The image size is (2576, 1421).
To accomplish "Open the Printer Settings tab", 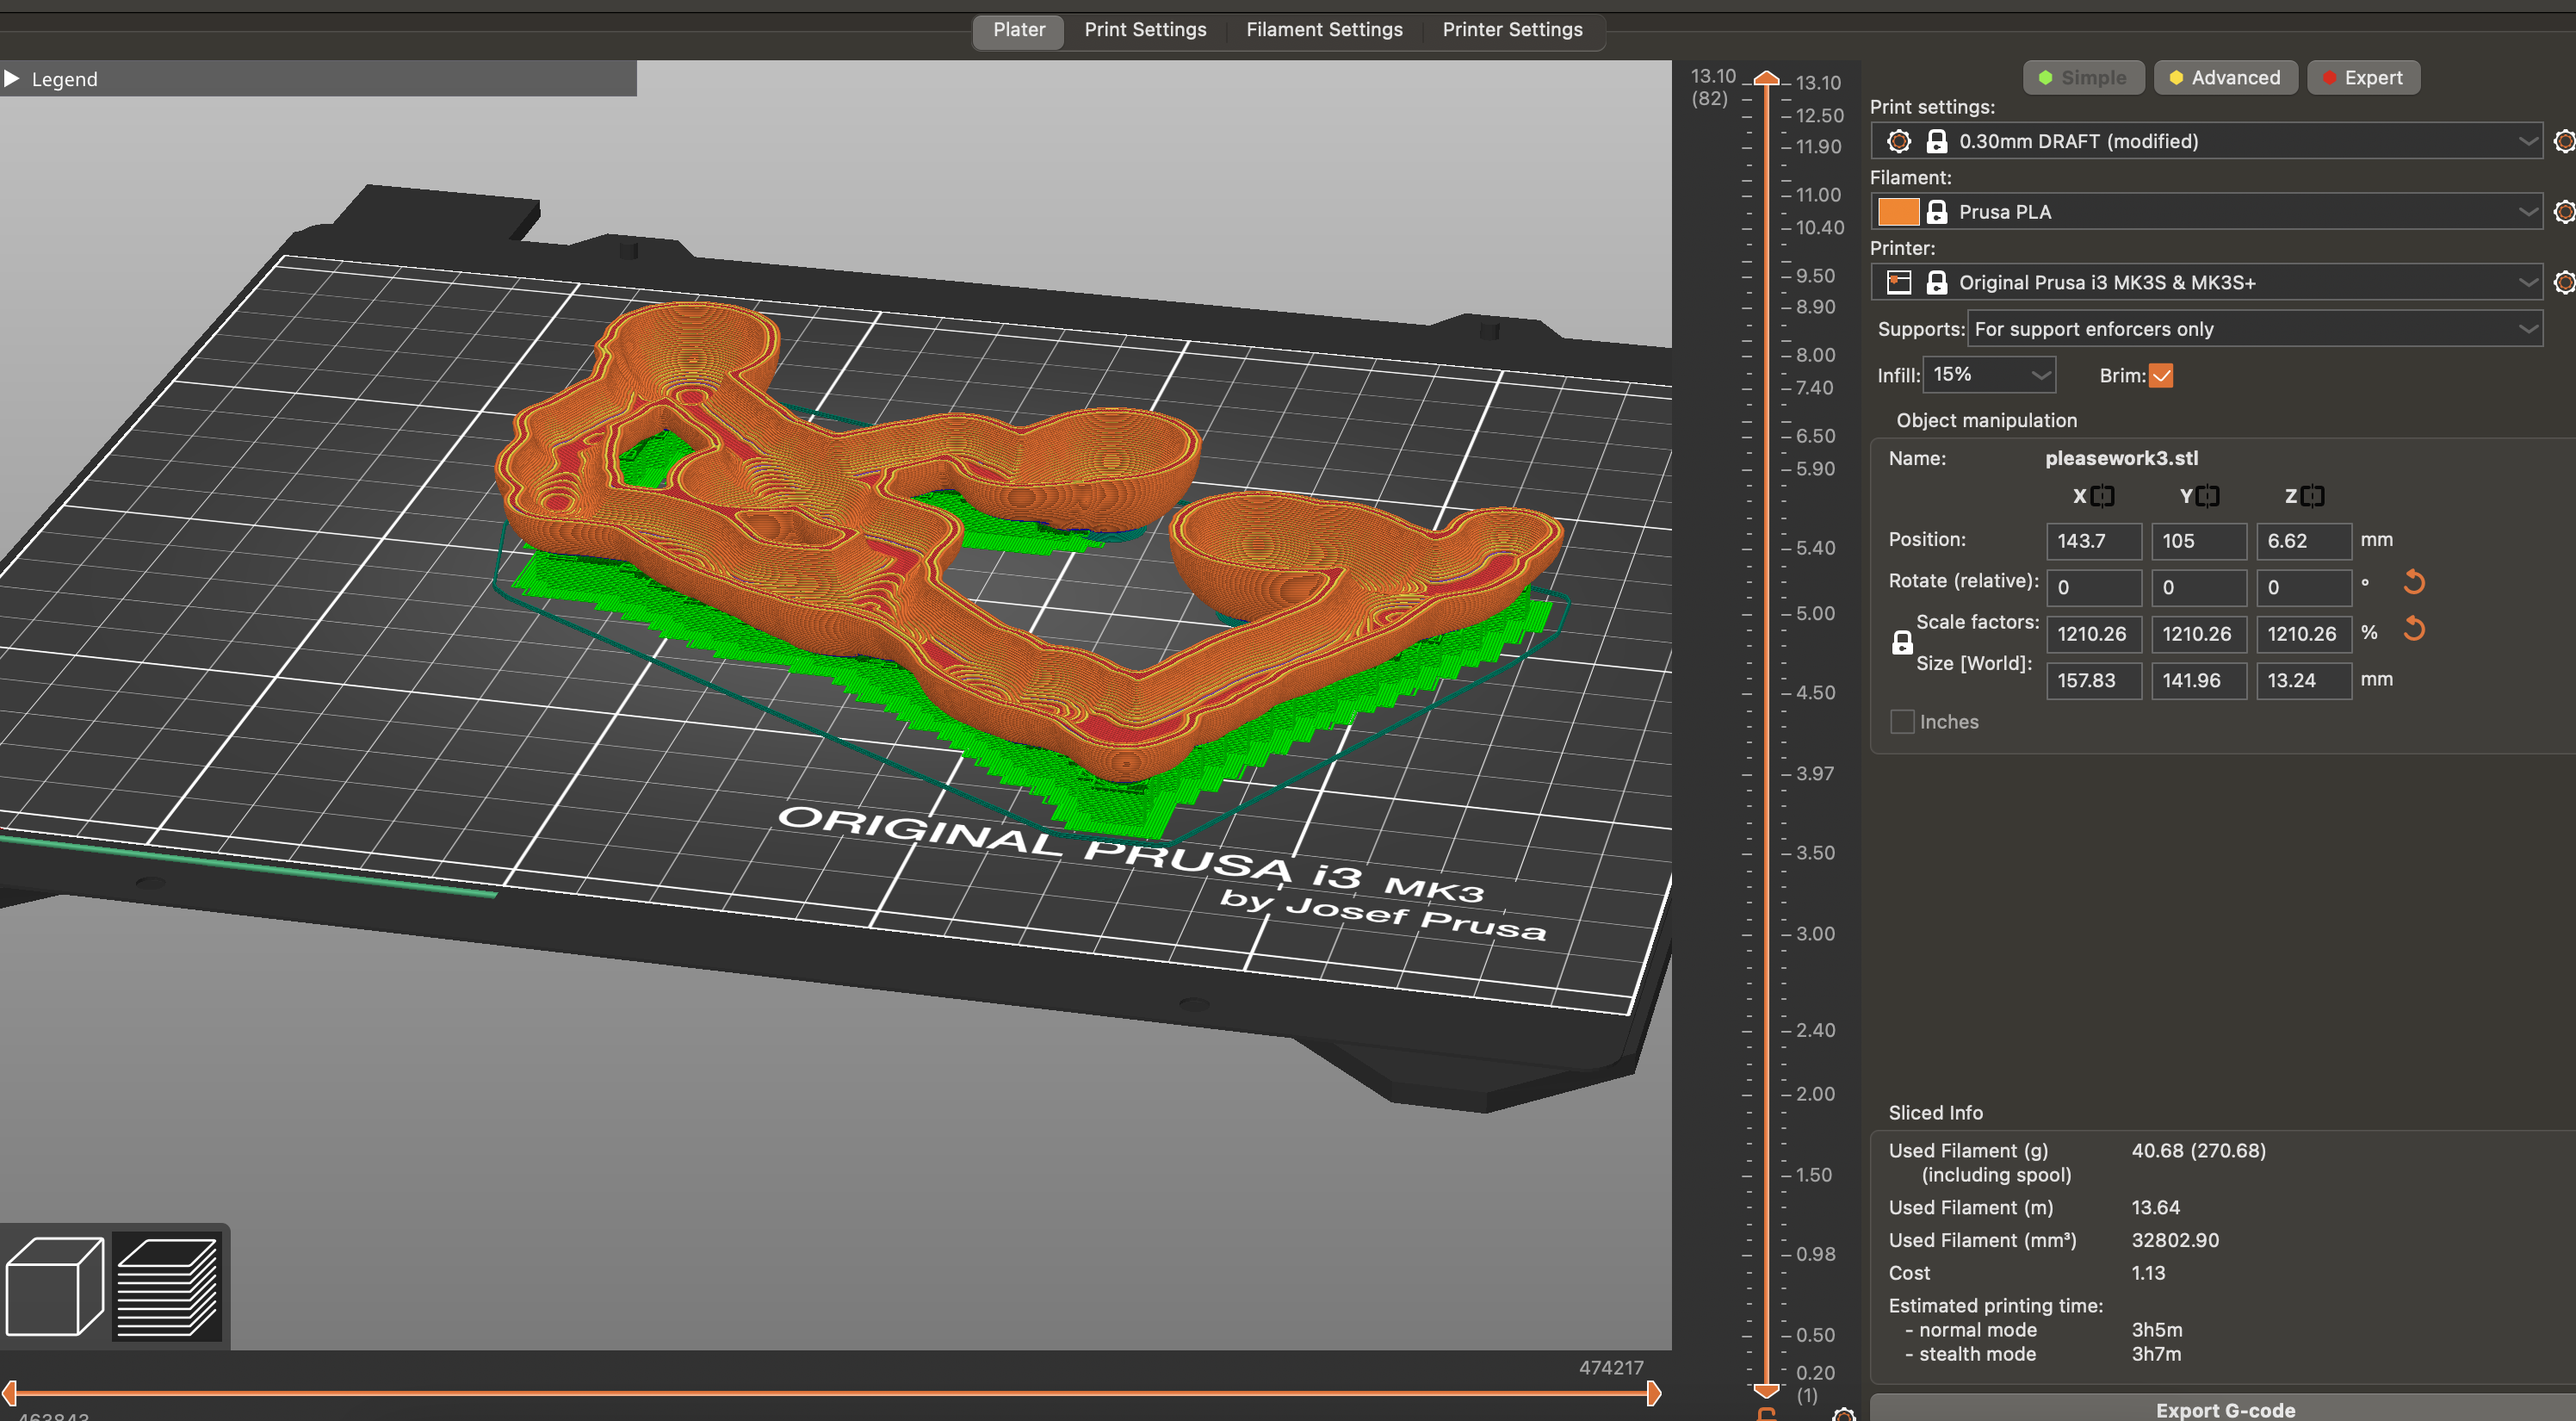I will click(1512, 30).
